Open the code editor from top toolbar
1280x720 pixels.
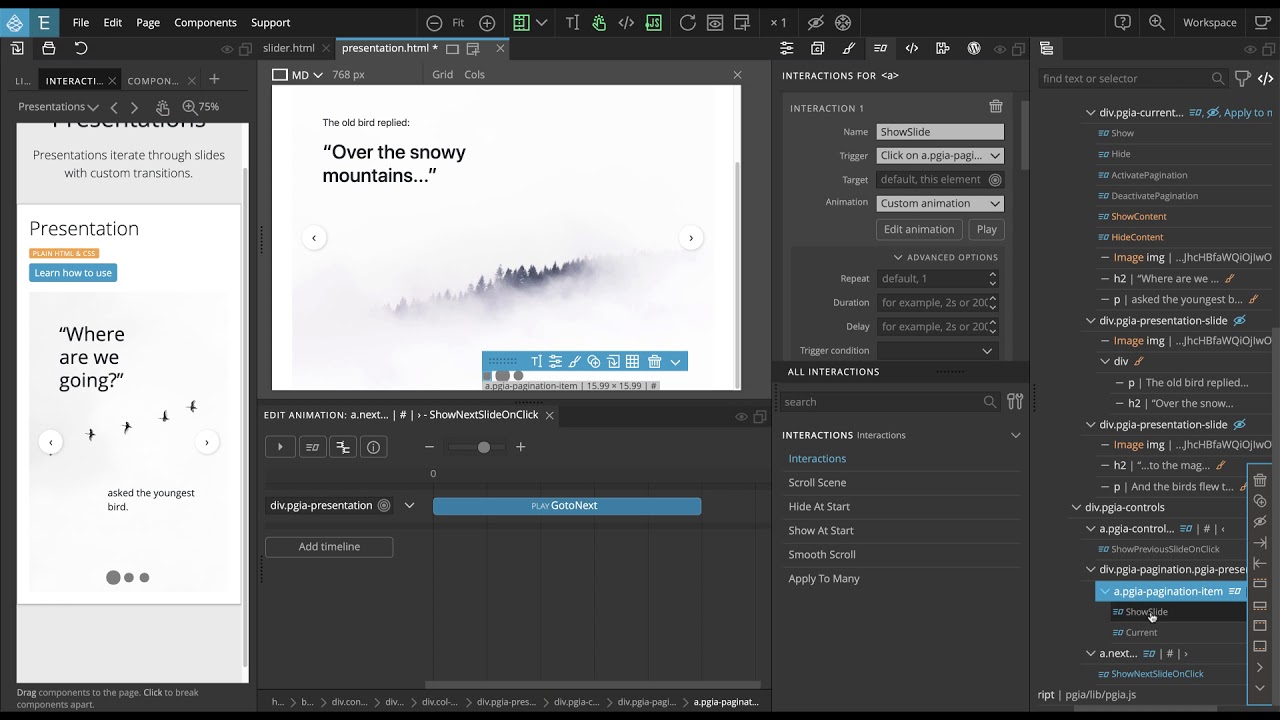pos(626,22)
